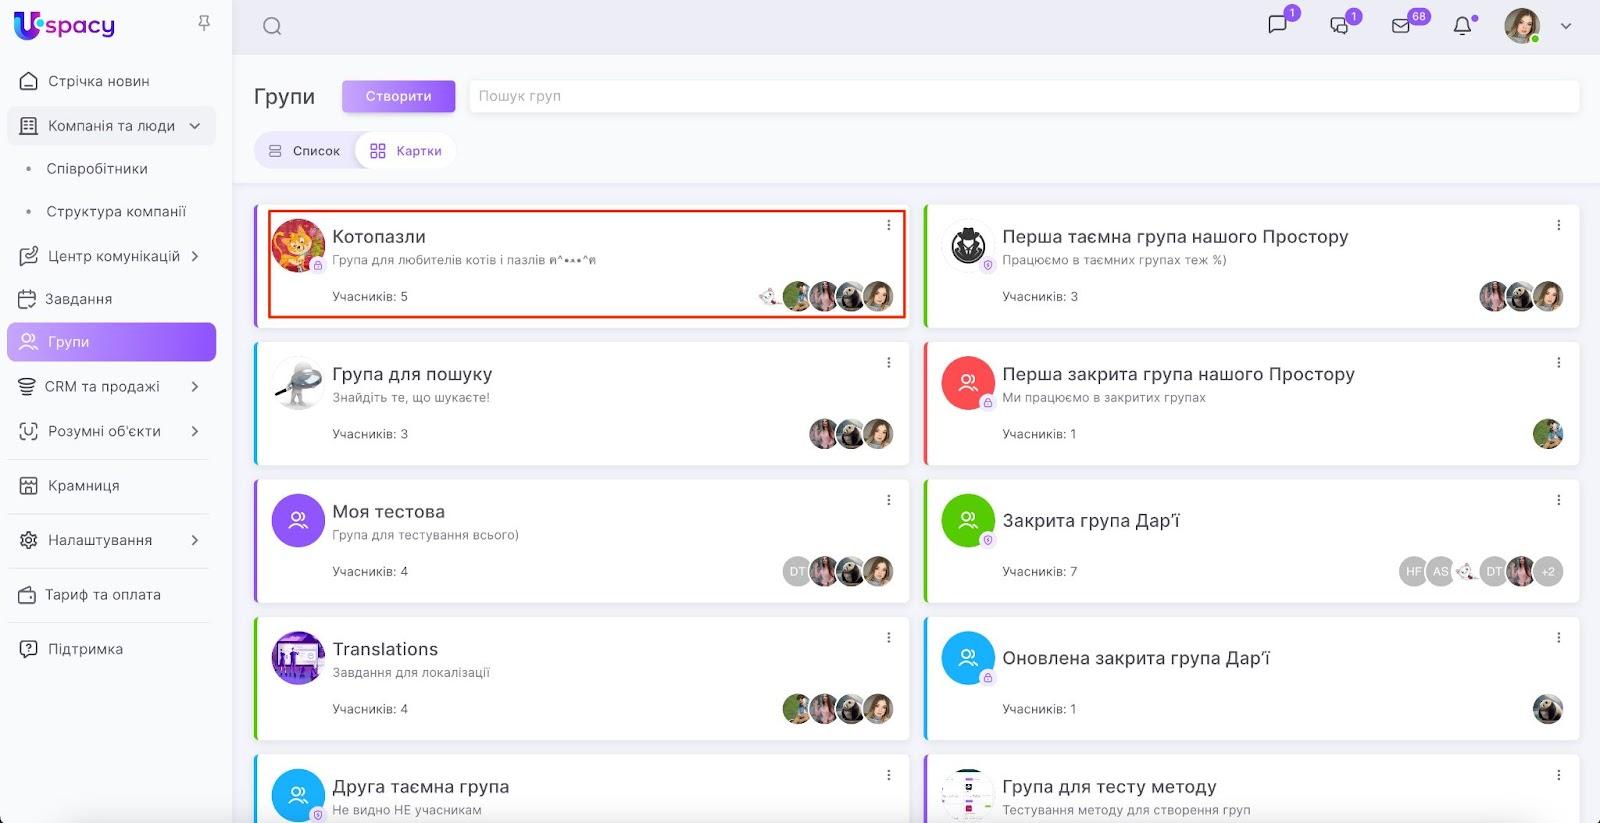This screenshot has width=1600, height=823.
Task: Open the three-dot menu on Котопазли card
Action: [x=888, y=226]
